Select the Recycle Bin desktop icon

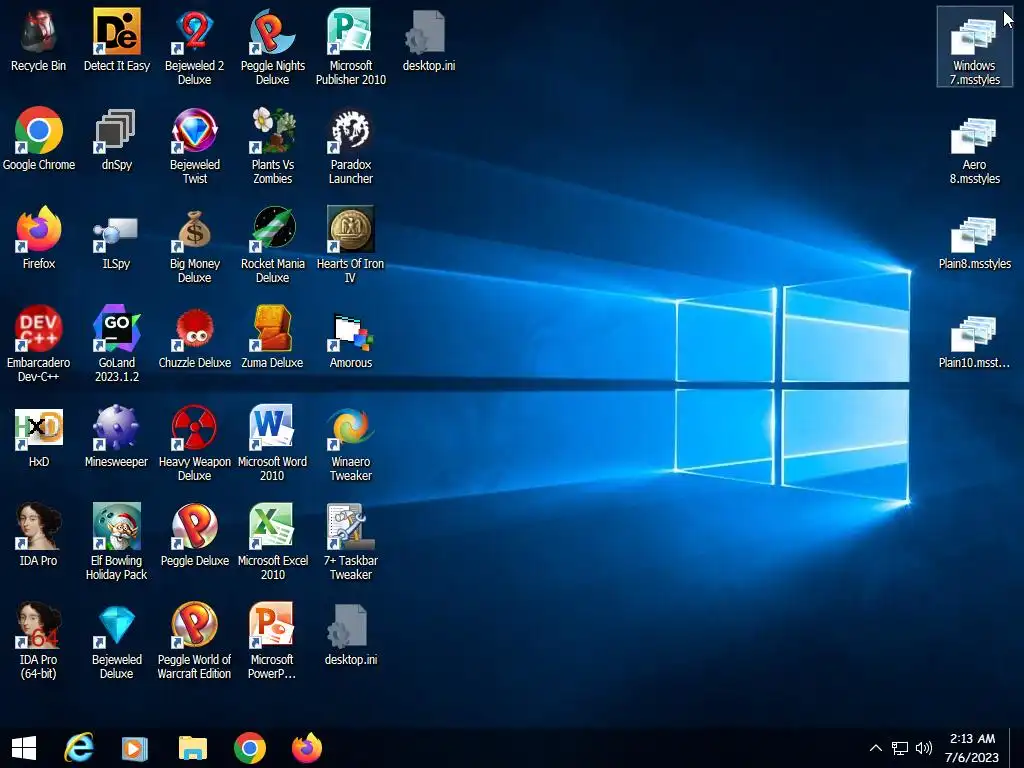pyautogui.click(x=39, y=40)
